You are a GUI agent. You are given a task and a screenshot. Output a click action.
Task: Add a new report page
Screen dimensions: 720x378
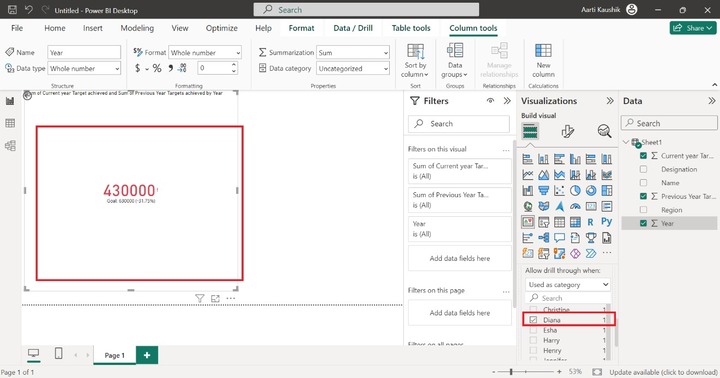point(147,355)
